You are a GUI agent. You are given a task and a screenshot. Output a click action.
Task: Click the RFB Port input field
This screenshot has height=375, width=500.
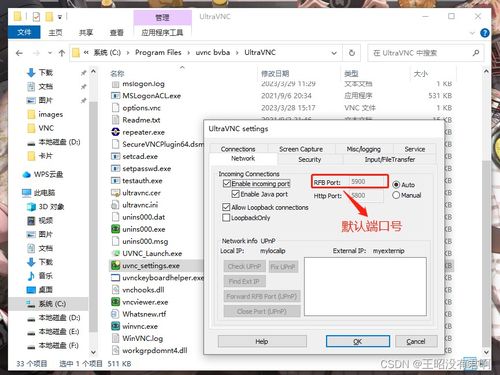[367, 182]
